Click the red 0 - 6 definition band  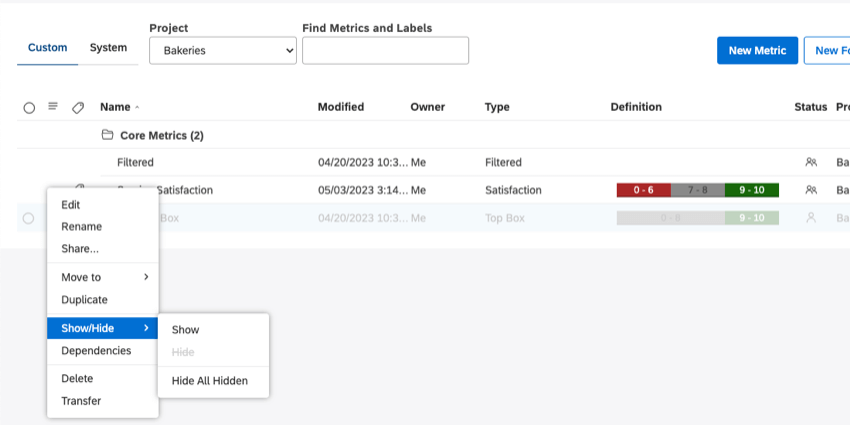[643, 190]
